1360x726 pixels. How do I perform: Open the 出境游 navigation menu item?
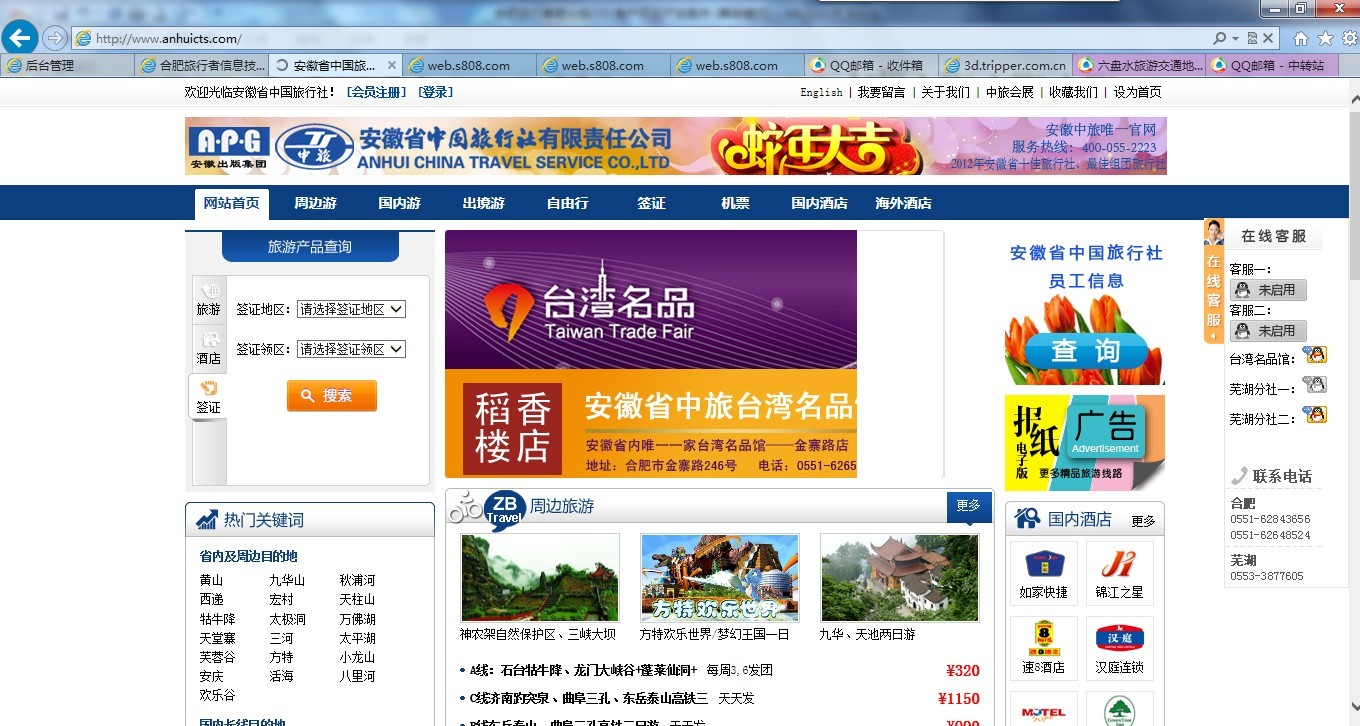[x=483, y=203]
